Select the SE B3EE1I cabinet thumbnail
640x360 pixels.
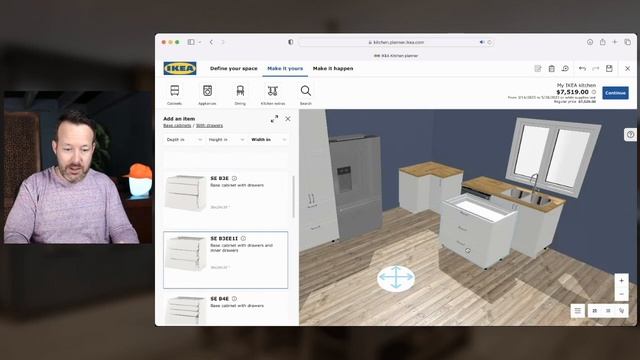point(186,253)
